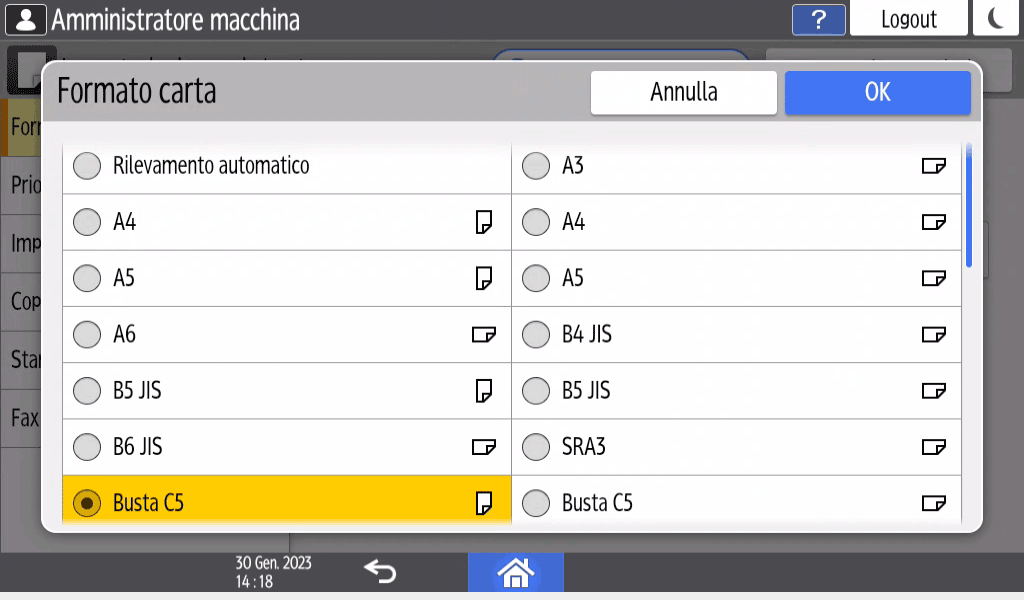Tap the Home icon in bottom bar
This screenshot has height=600, width=1024.
(x=515, y=572)
